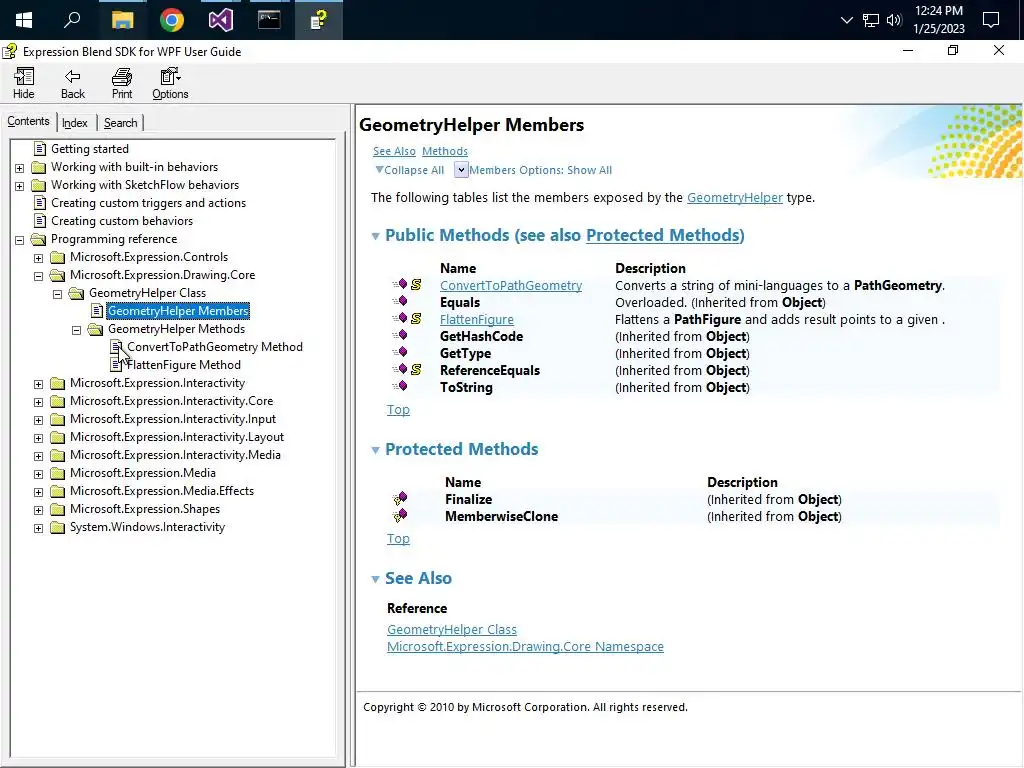The image size is (1024, 768).
Task: Collapse the Protected Methods section triangle
Action: (376, 450)
